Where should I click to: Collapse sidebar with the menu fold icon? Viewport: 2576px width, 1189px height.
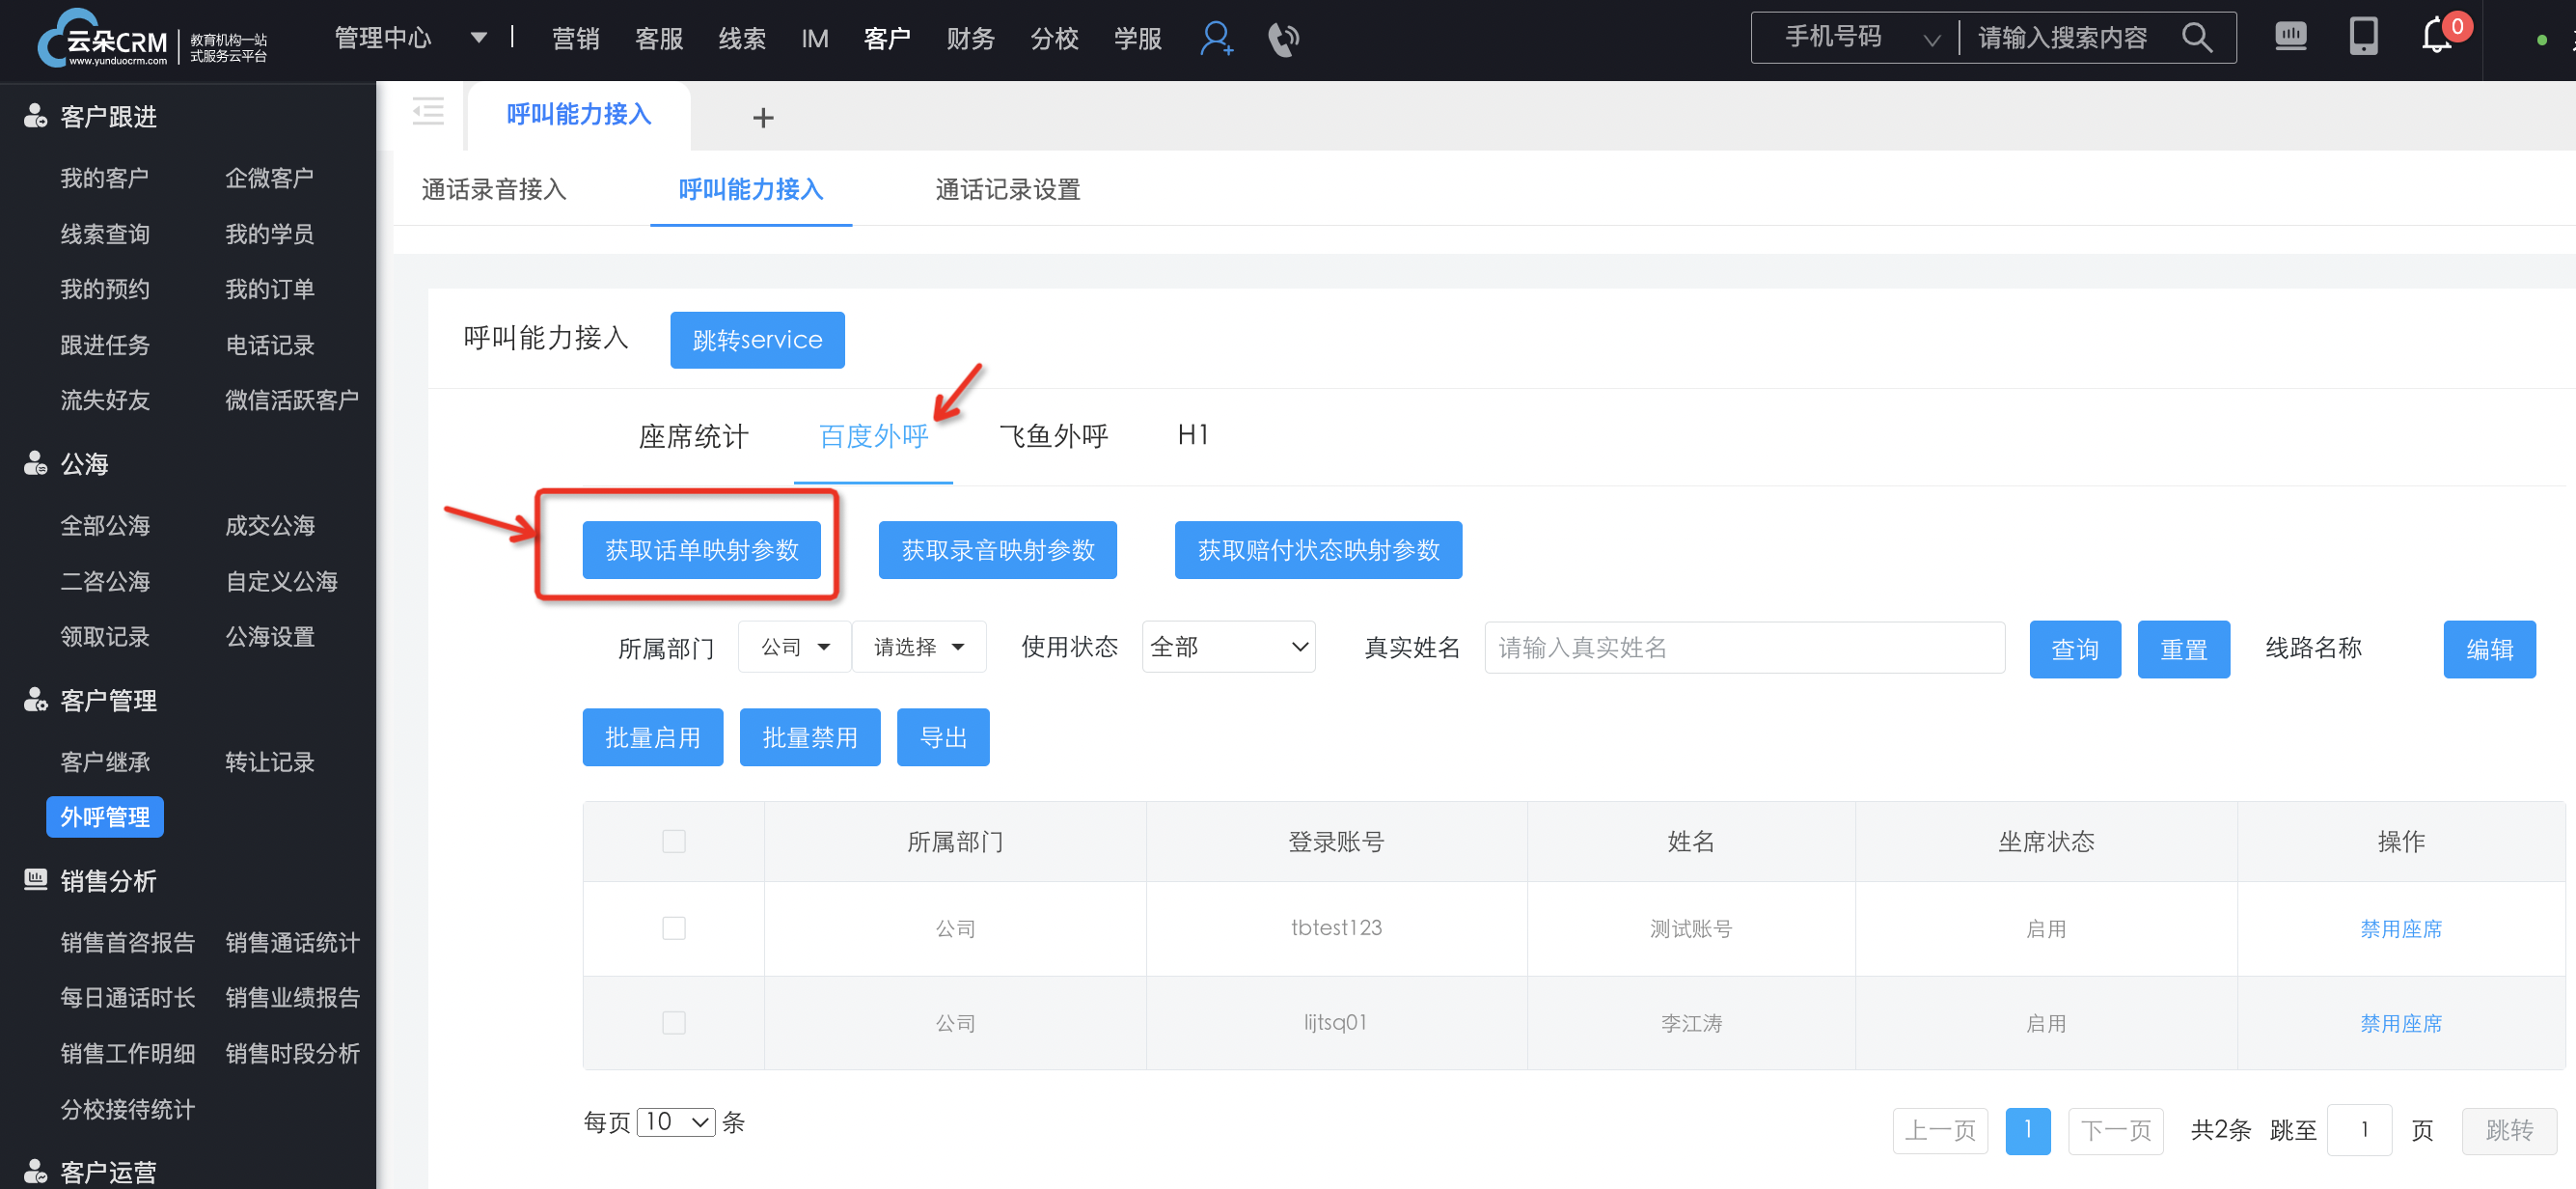point(428,112)
